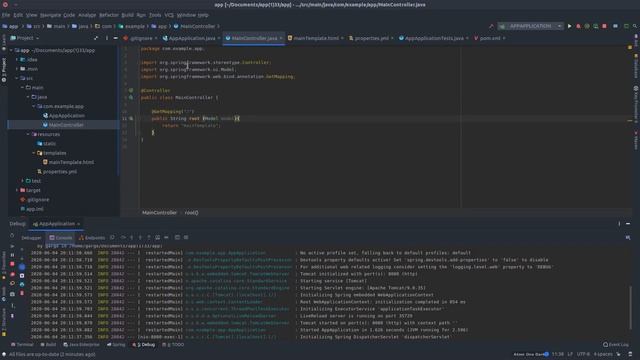Open the File menu
Image resolution: width=640 pixels, height=360 pixels.
click(6, 15)
